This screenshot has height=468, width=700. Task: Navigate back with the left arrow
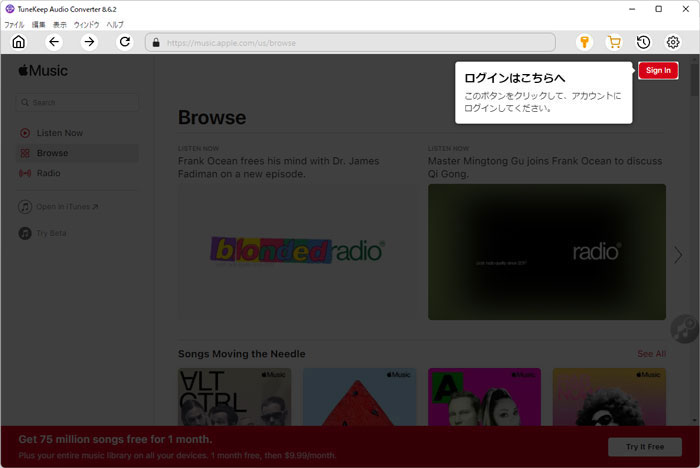coord(54,42)
